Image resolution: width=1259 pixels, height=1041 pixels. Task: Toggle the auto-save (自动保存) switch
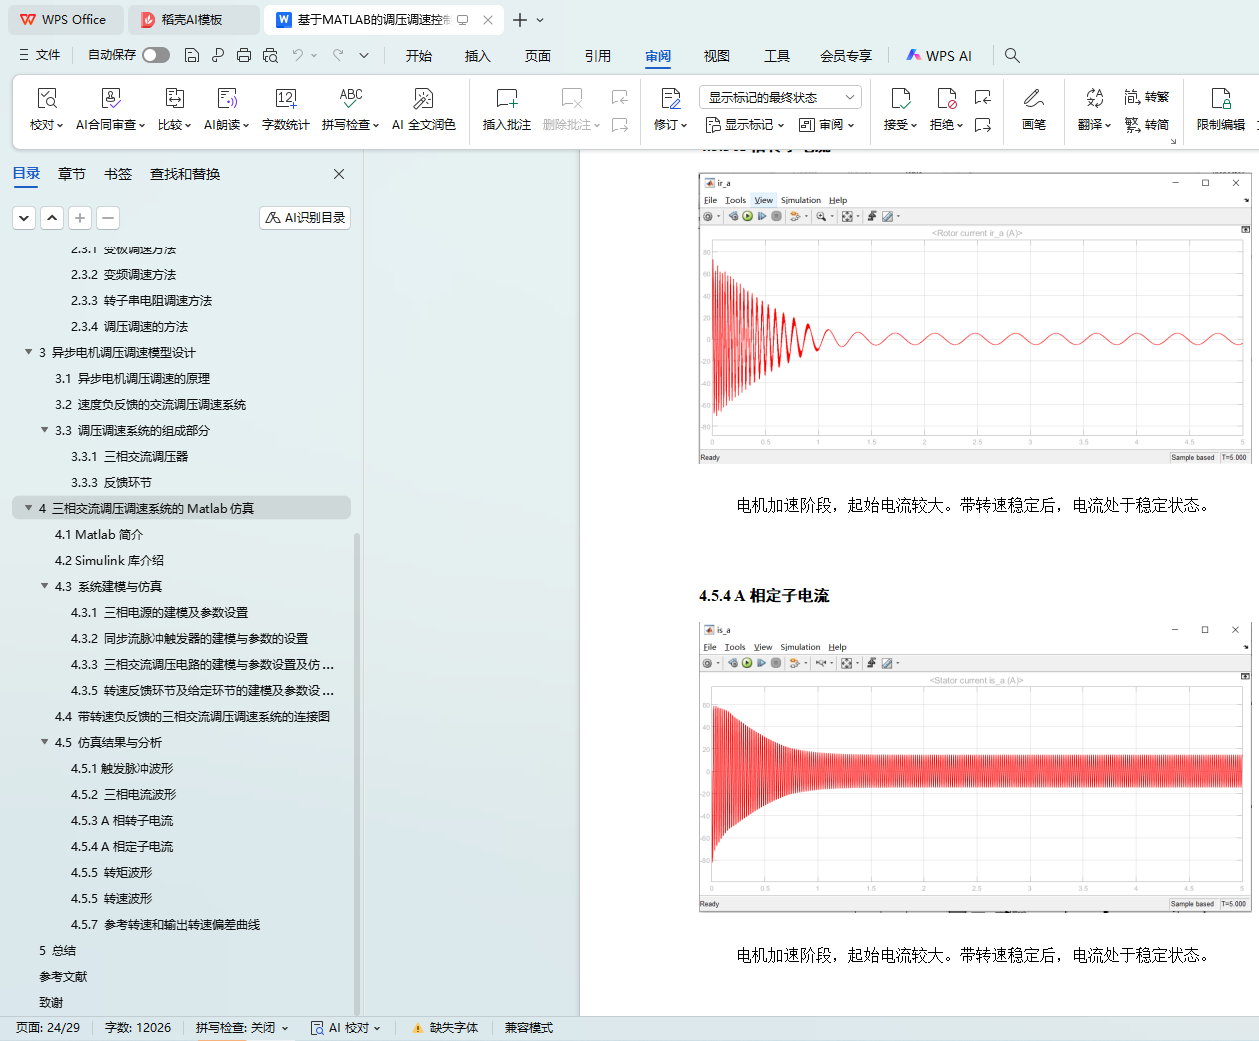click(x=156, y=55)
